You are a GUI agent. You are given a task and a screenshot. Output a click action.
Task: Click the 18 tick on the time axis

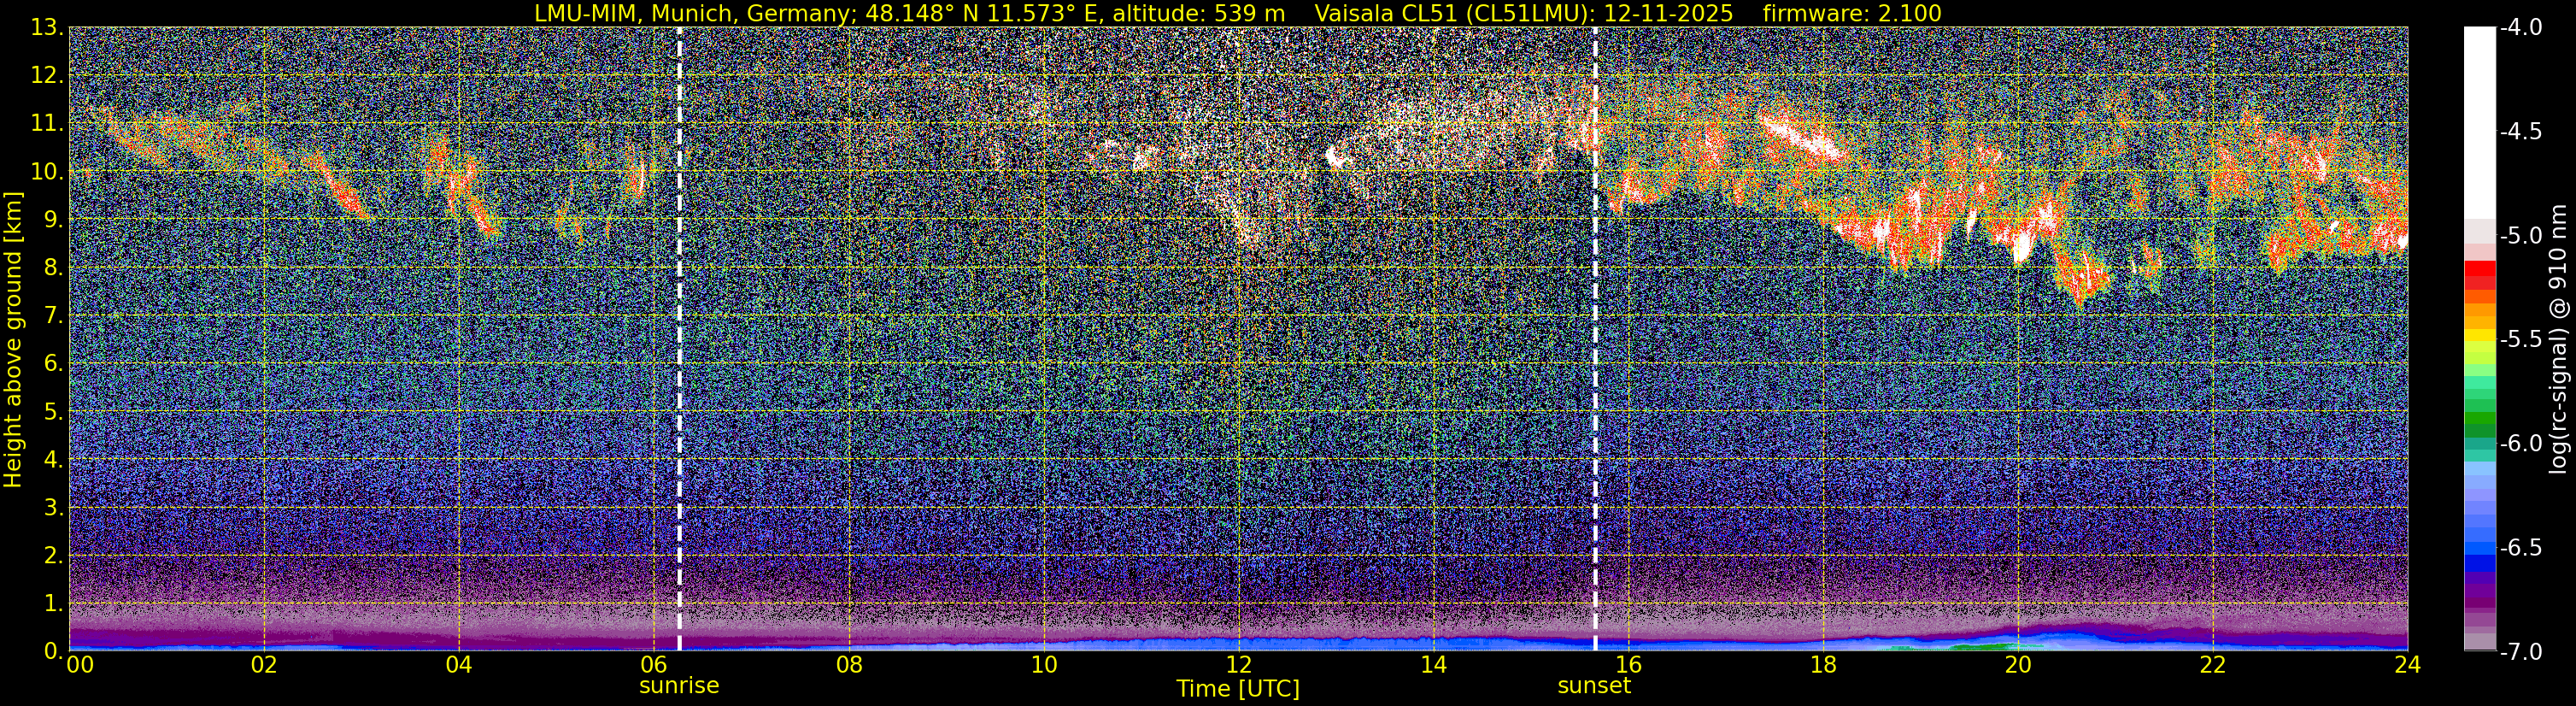(x=1823, y=665)
